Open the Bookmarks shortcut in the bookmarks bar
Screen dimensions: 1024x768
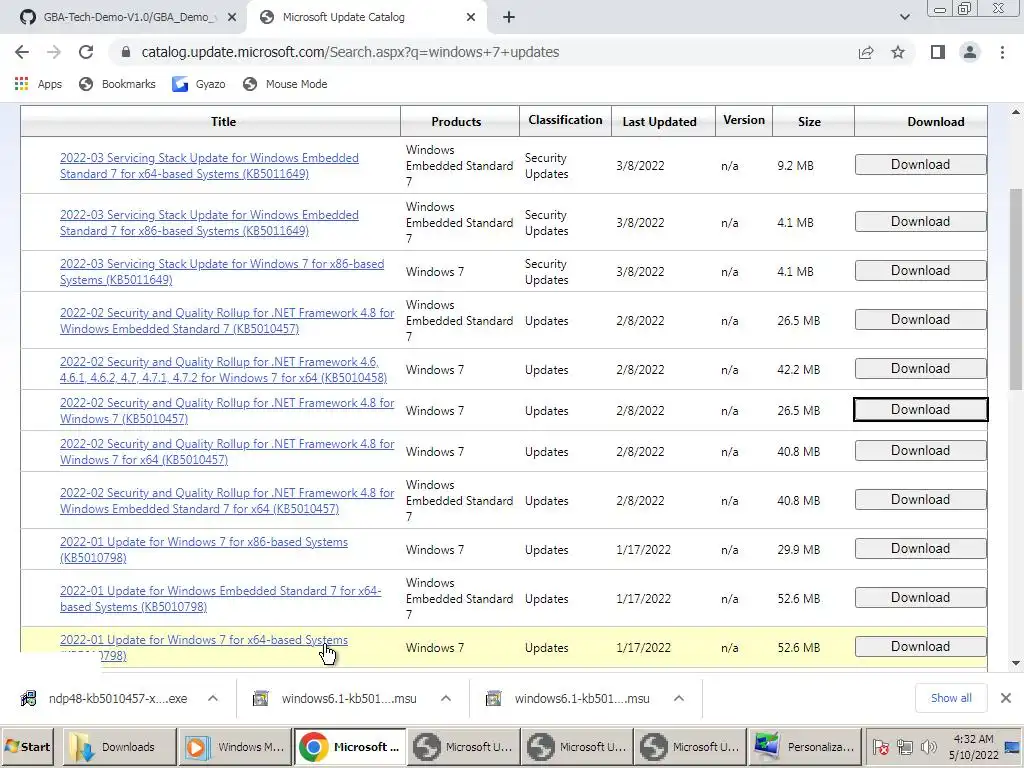[x=117, y=84]
